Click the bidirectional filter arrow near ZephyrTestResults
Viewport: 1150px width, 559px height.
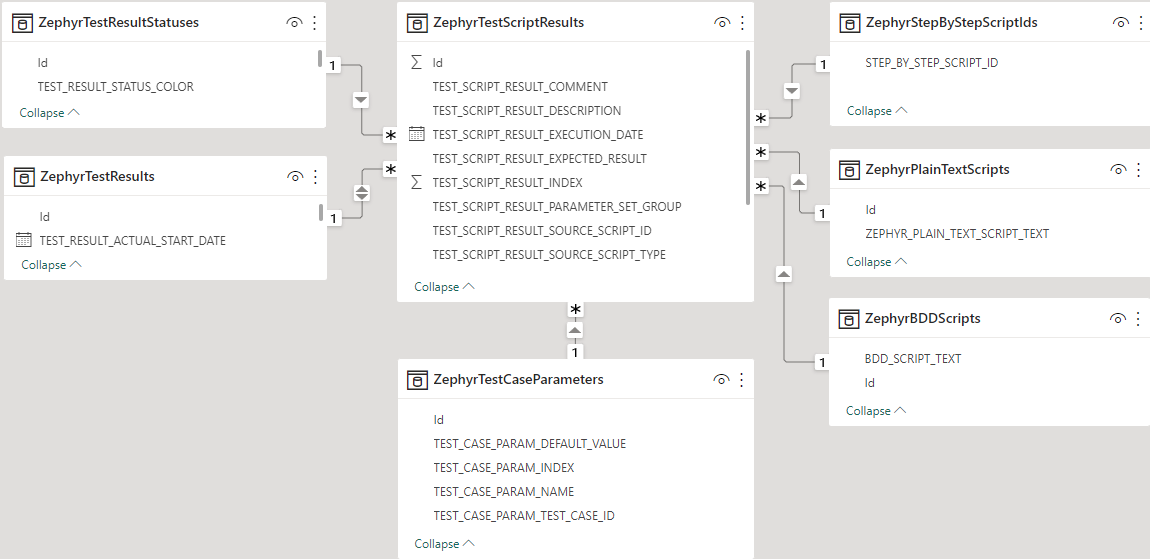(362, 193)
